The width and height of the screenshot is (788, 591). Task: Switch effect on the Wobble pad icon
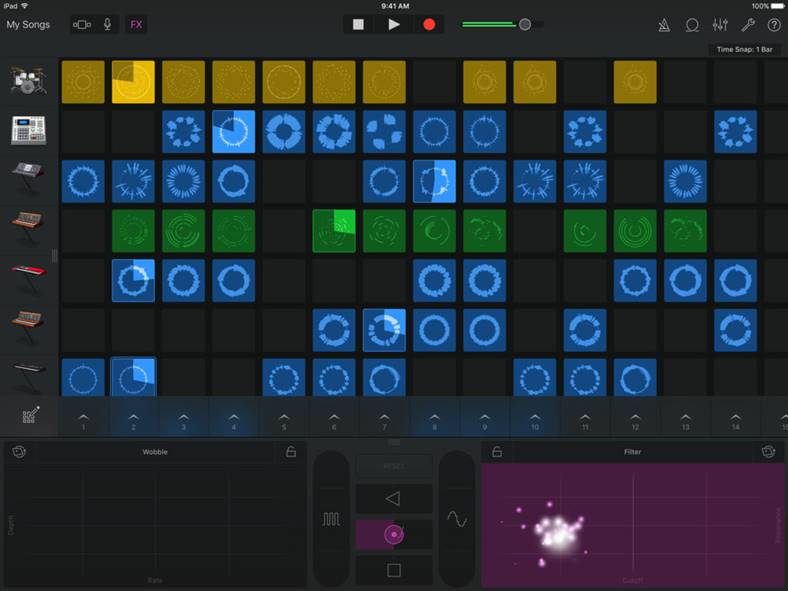pyautogui.click(x=19, y=451)
